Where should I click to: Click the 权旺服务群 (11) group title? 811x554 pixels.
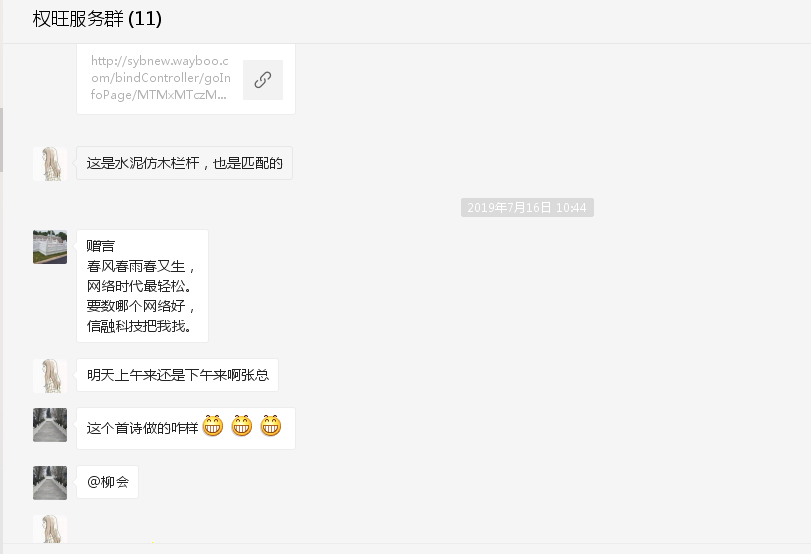point(97,19)
